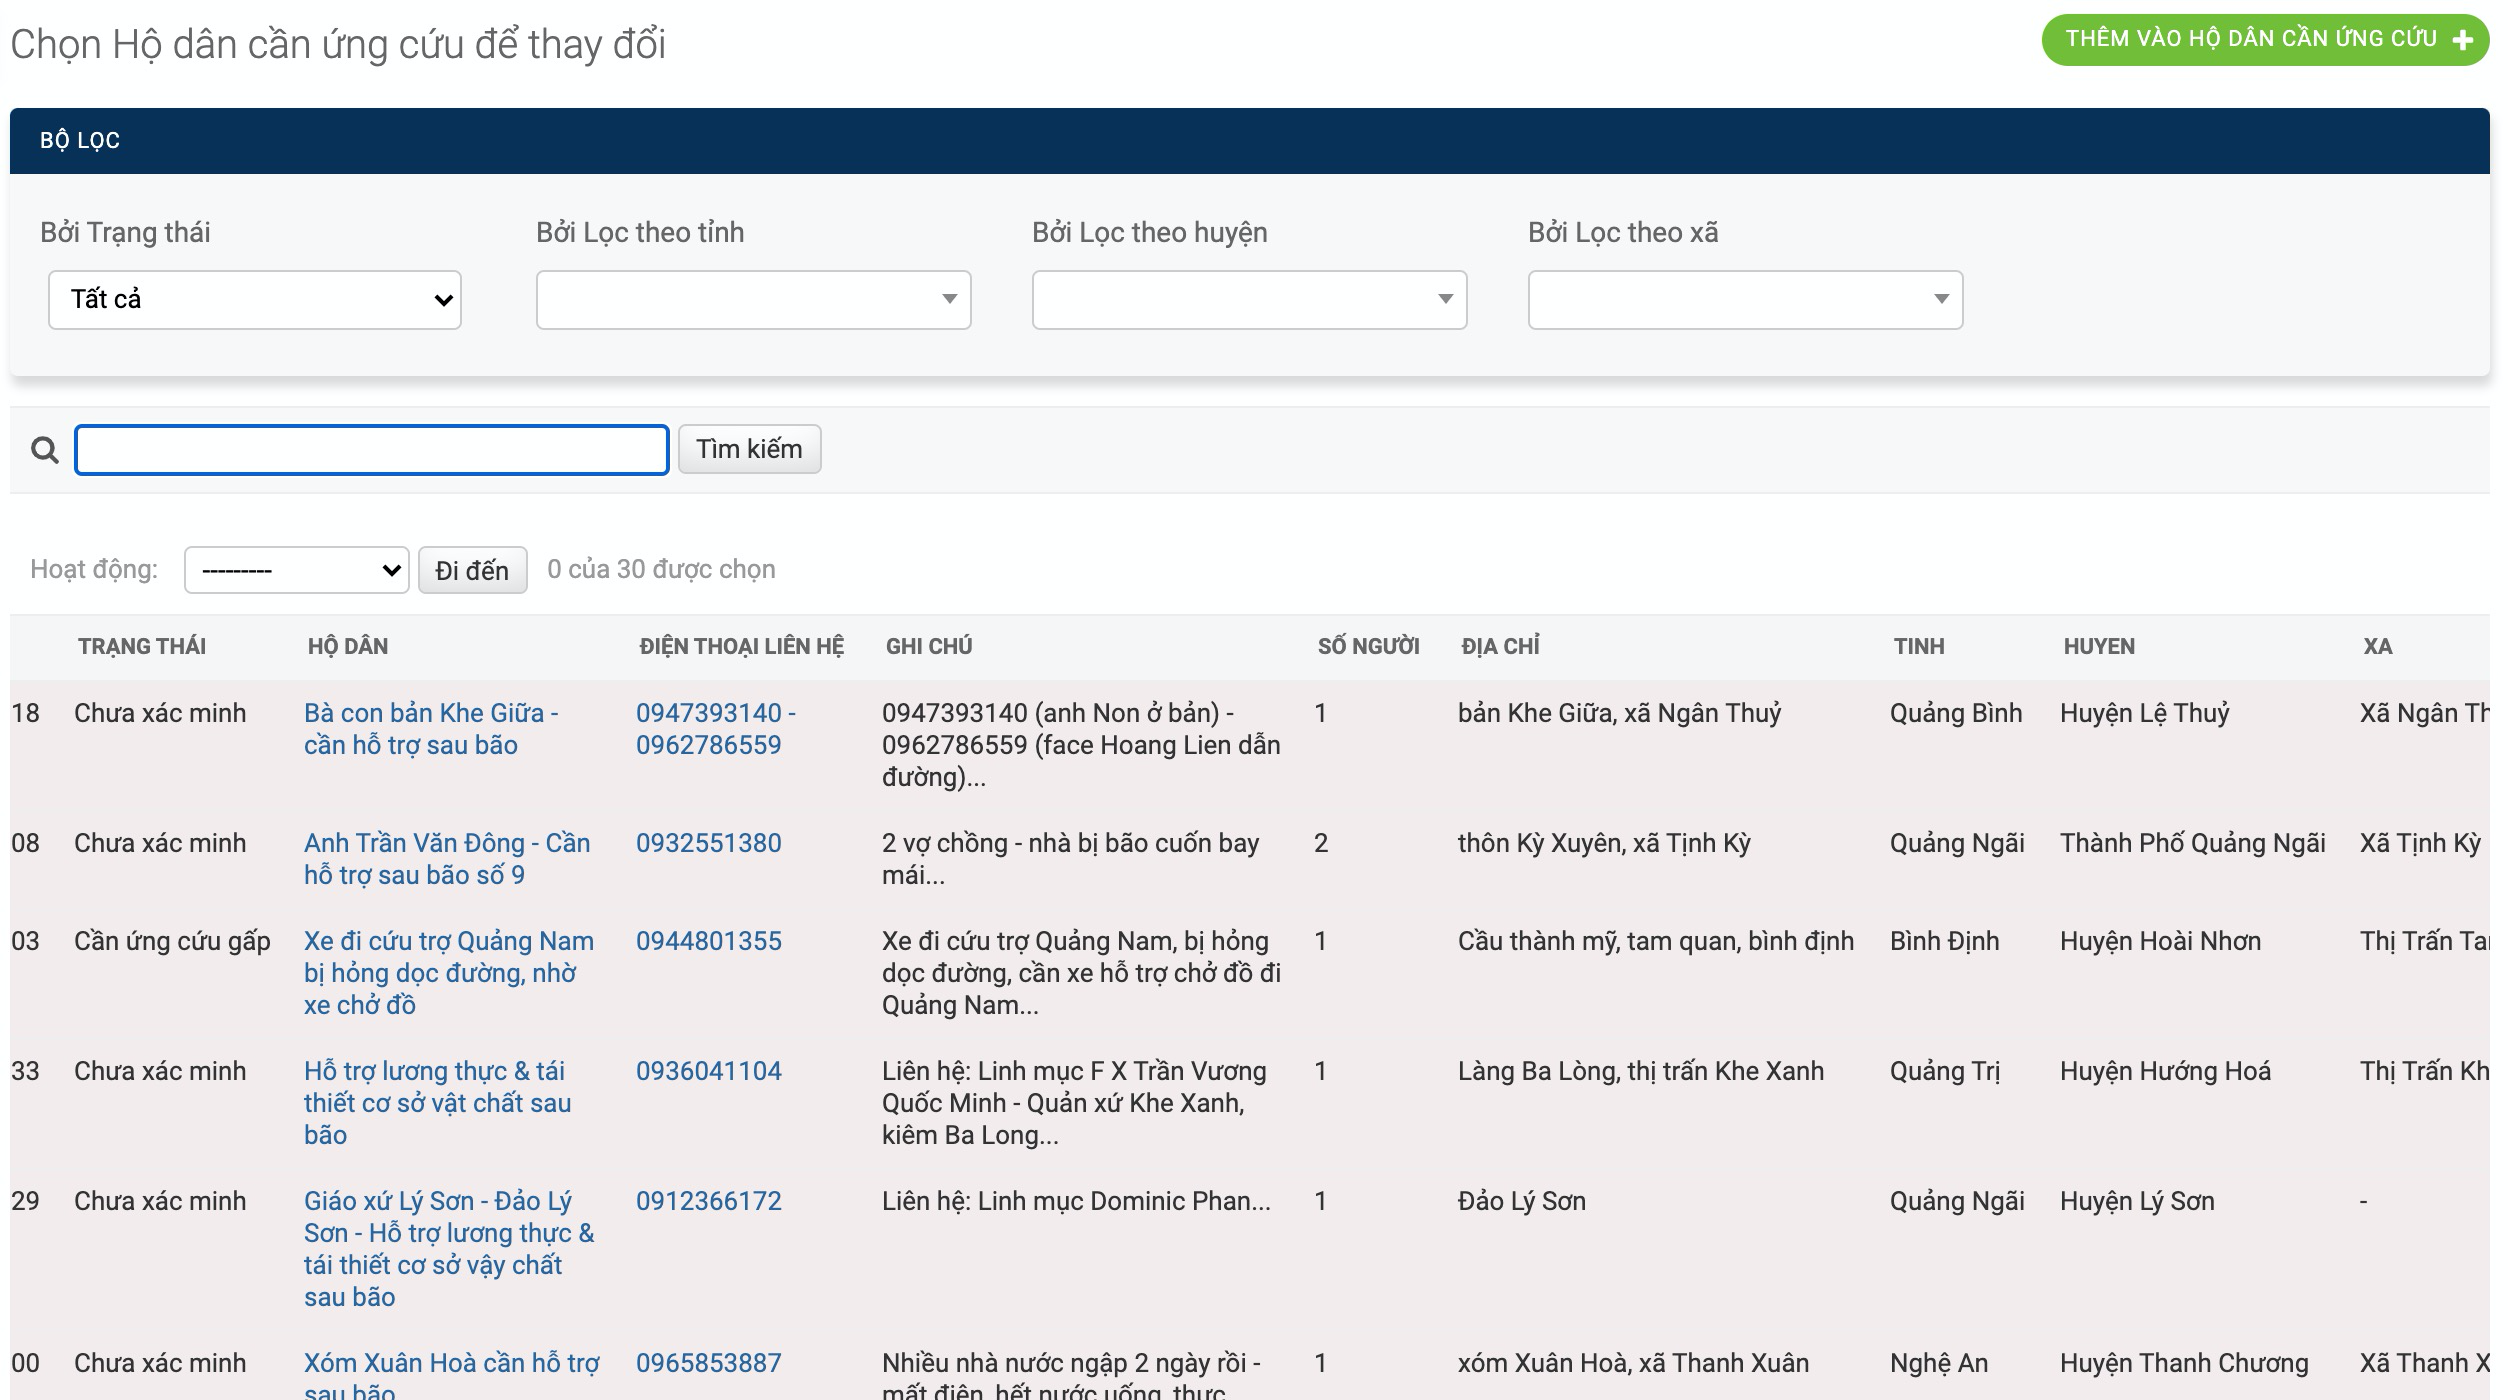Click 'Huyện Hoài Nhơn' district cell

pyautogui.click(x=2160, y=941)
